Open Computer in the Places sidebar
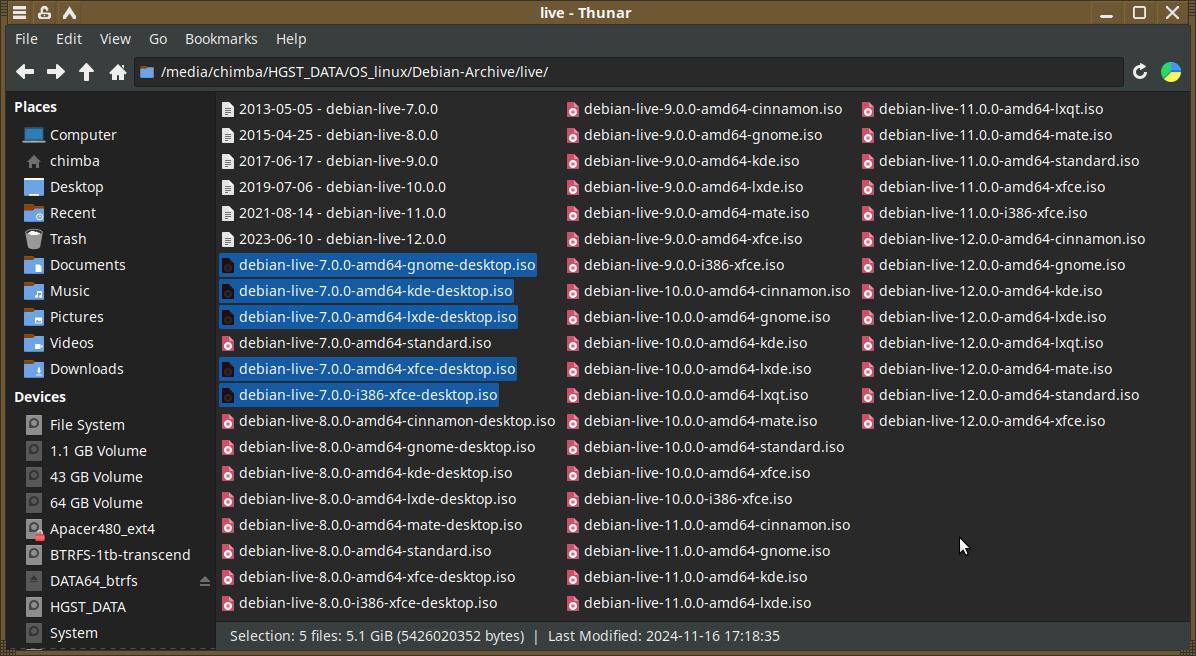This screenshot has height=656, width=1196. (83, 135)
